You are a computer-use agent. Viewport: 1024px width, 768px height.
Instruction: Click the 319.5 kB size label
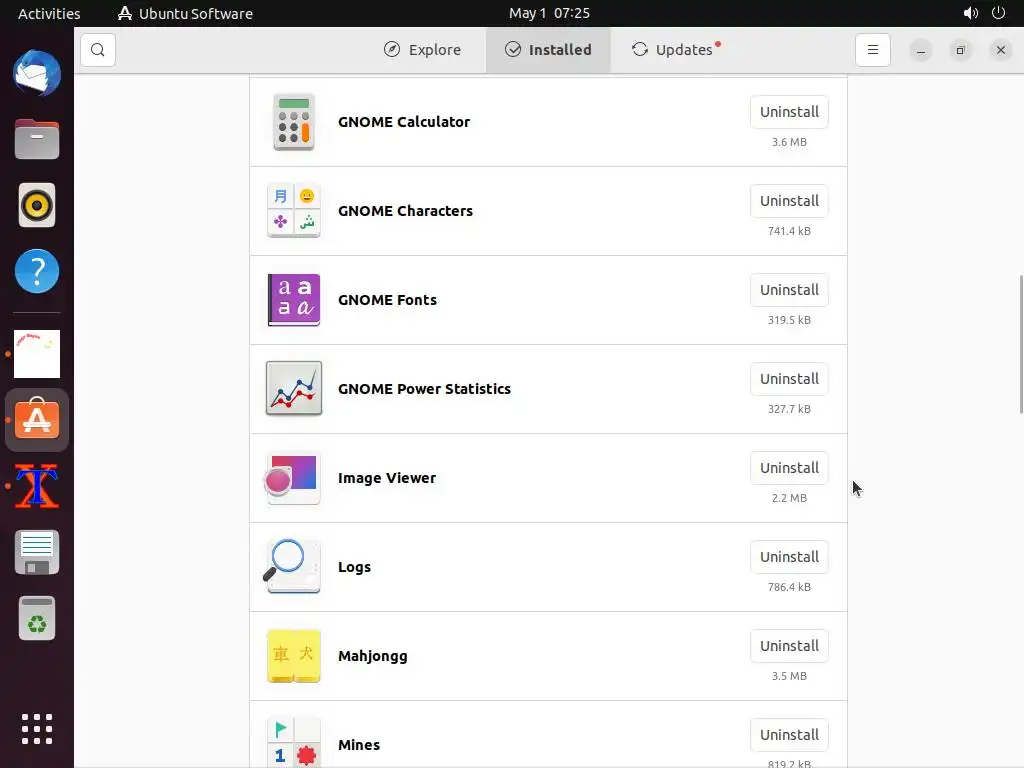click(x=789, y=320)
